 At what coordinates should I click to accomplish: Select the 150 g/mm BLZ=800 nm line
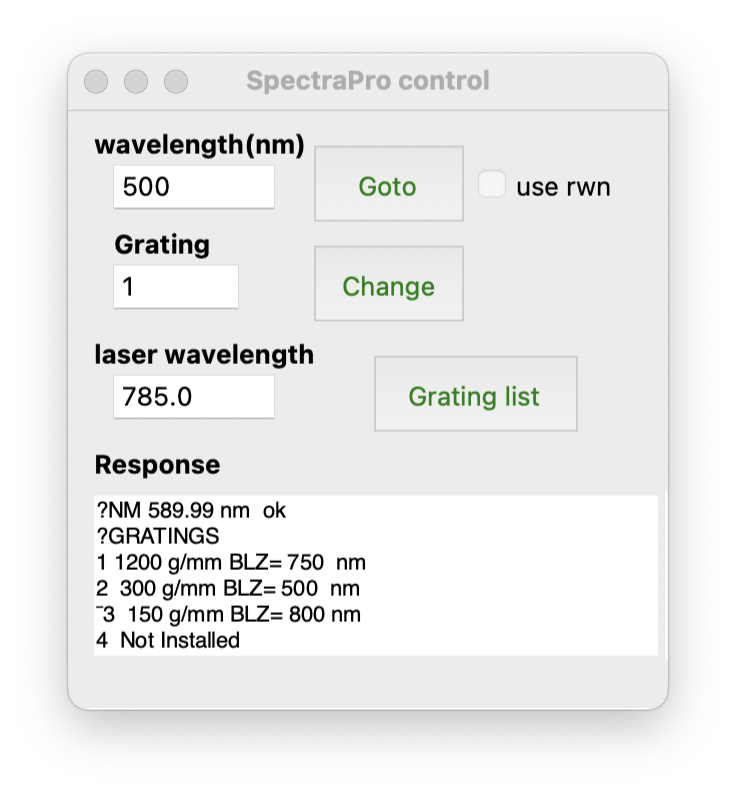pos(228,615)
